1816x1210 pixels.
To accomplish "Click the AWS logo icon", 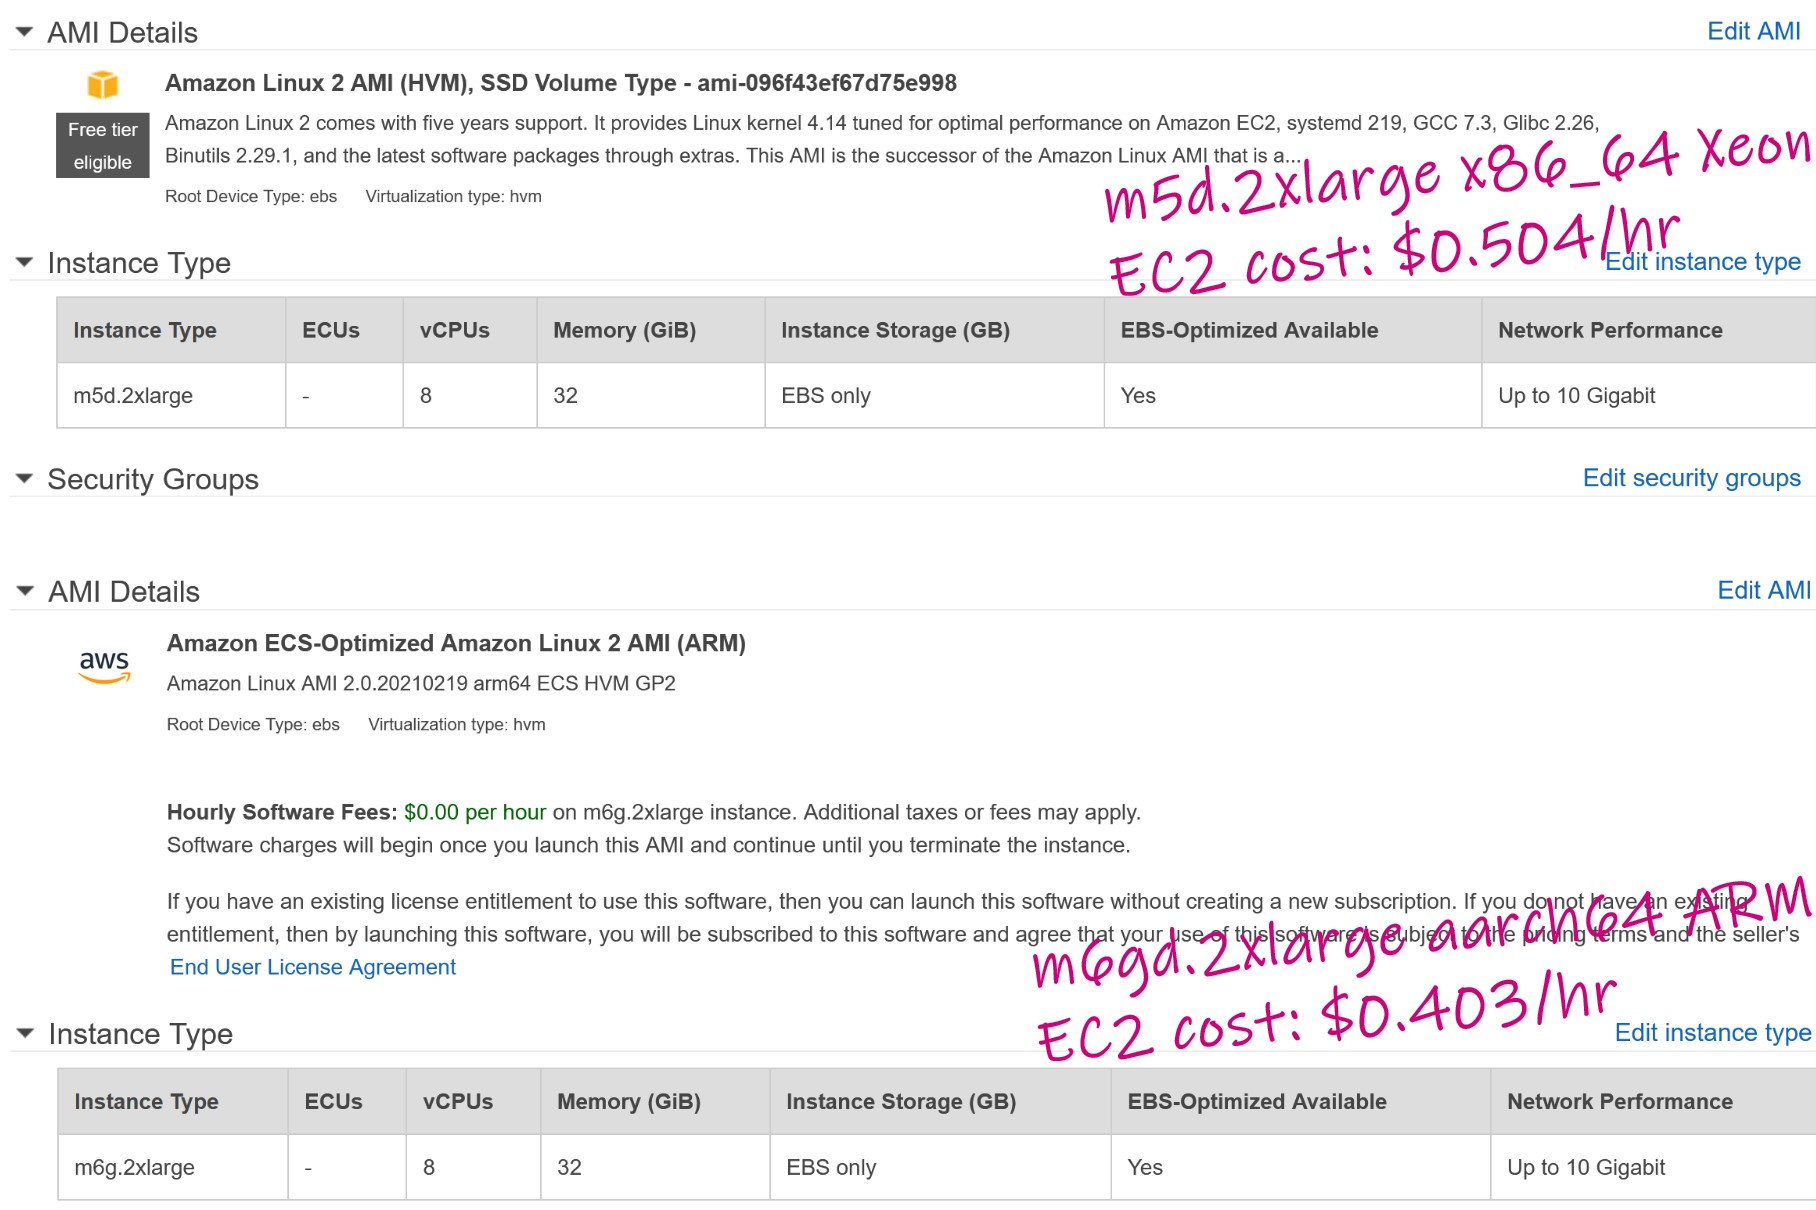I will (x=104, y=666).
